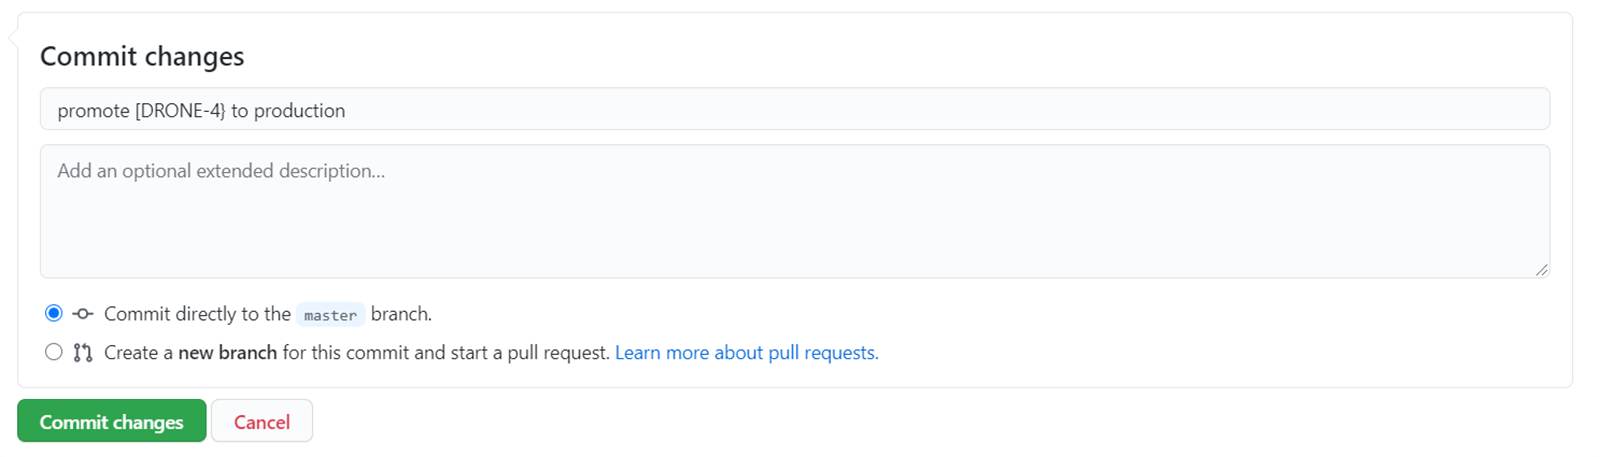Viewport: 1600px width, 457px height.
Task: Click the bold "new branch" text
Action: (x=227, y=353)
